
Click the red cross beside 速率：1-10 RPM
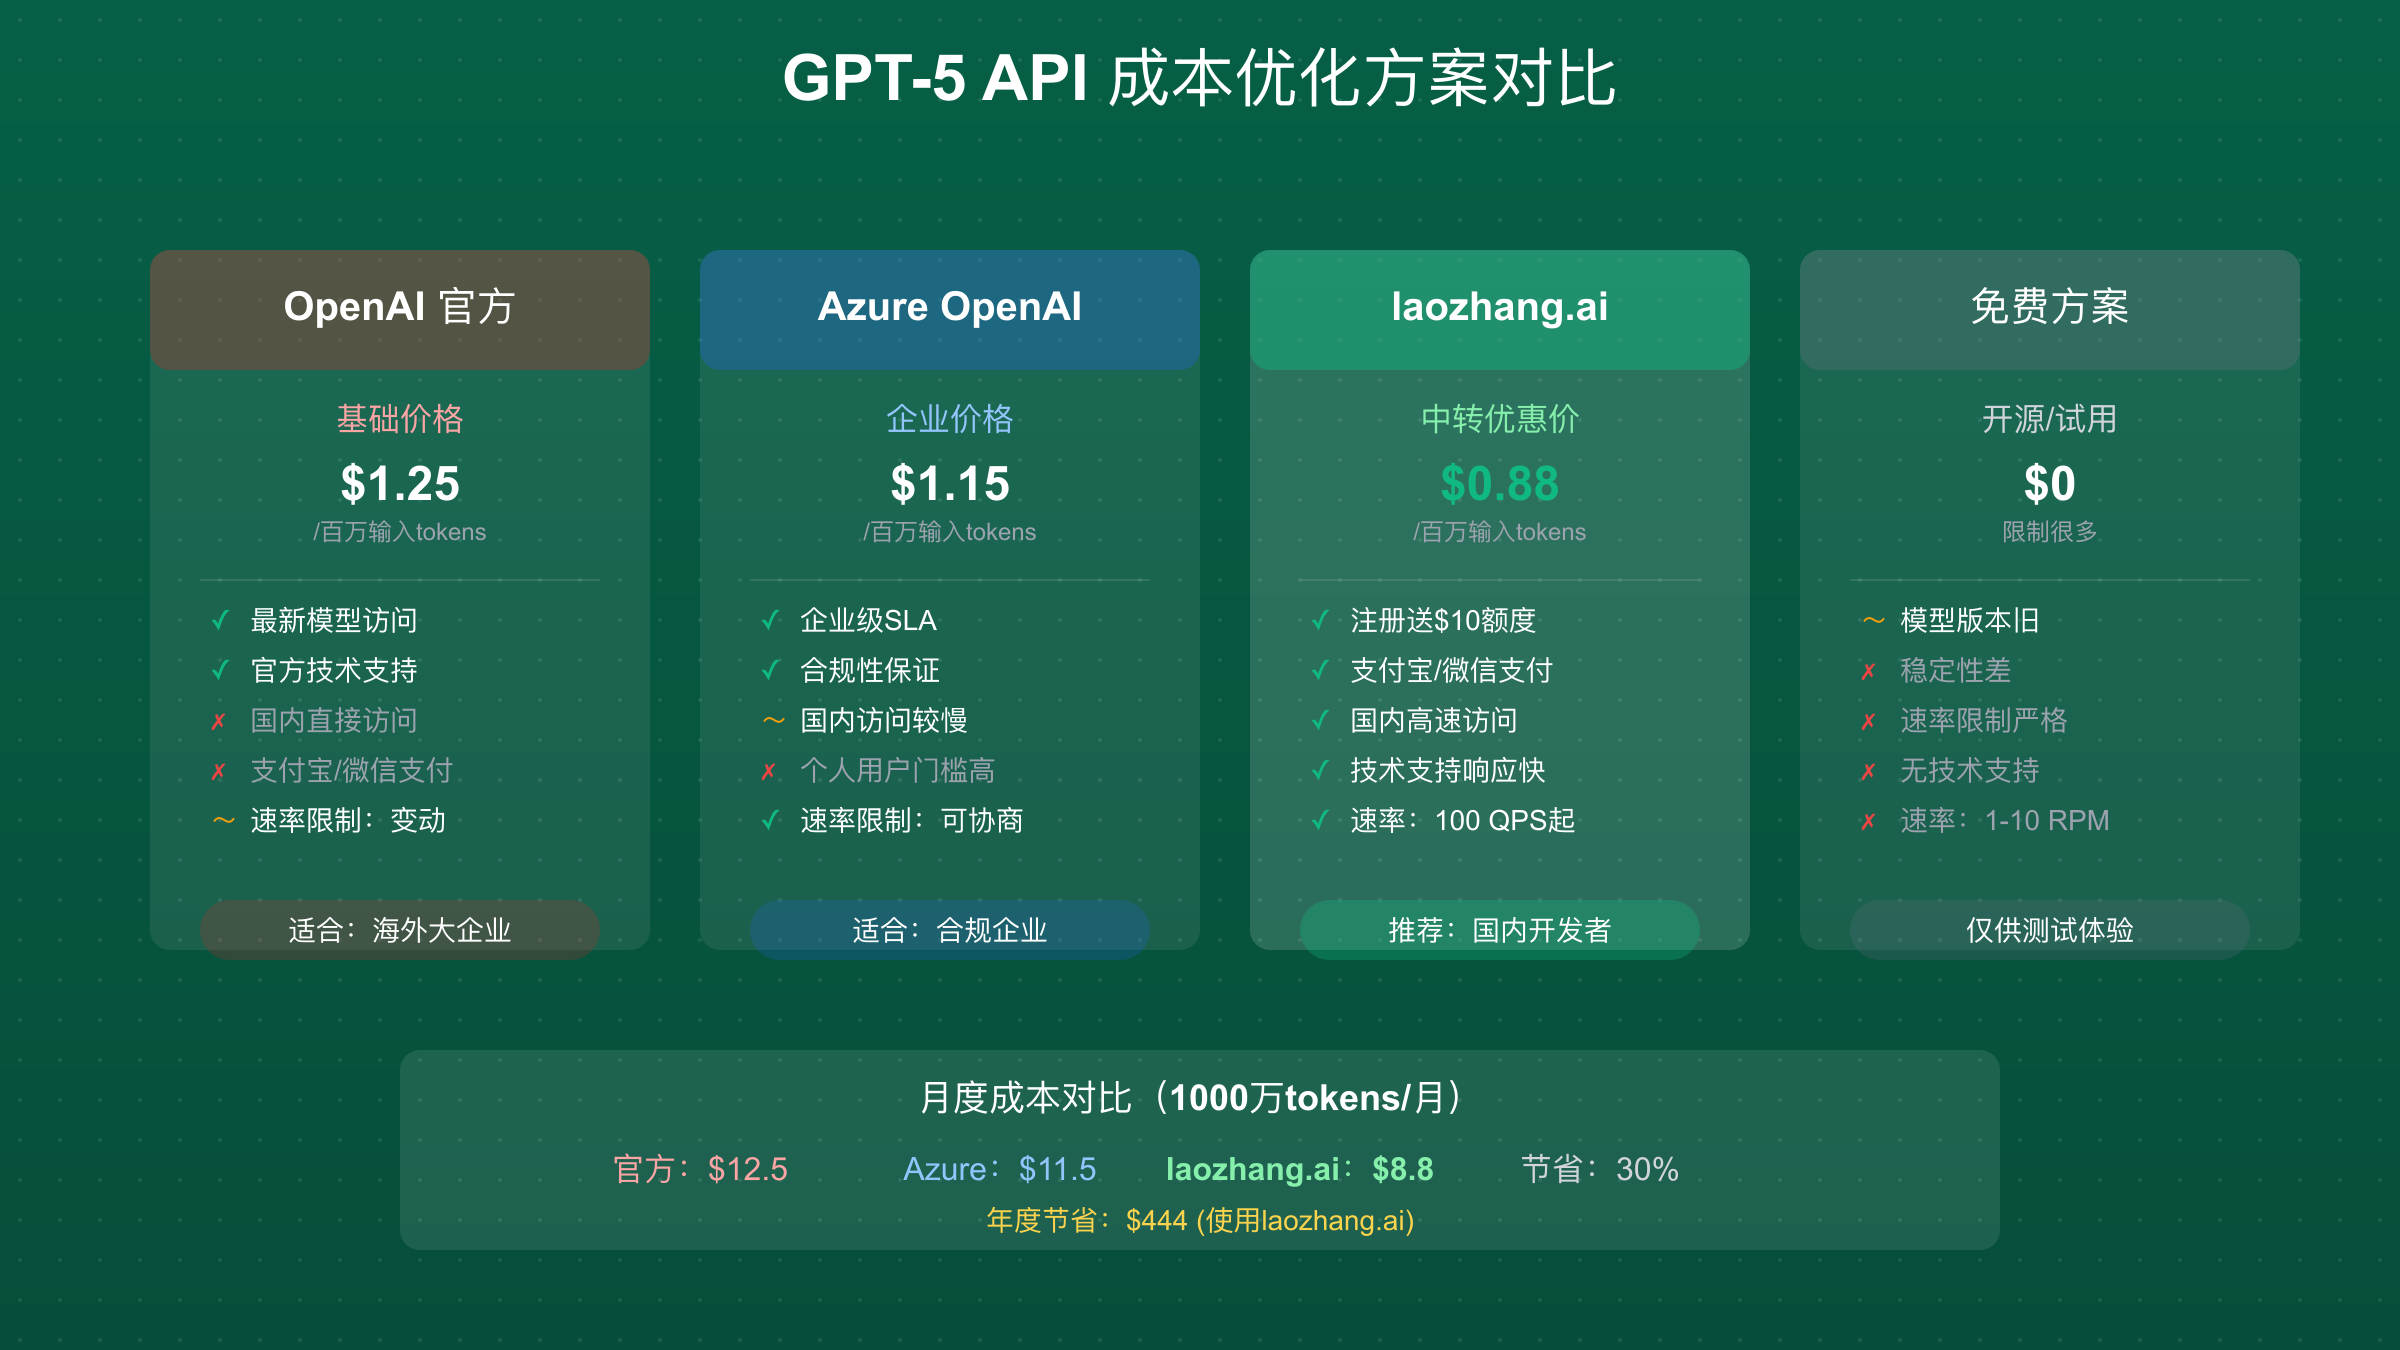click(x=1869, y=822)
